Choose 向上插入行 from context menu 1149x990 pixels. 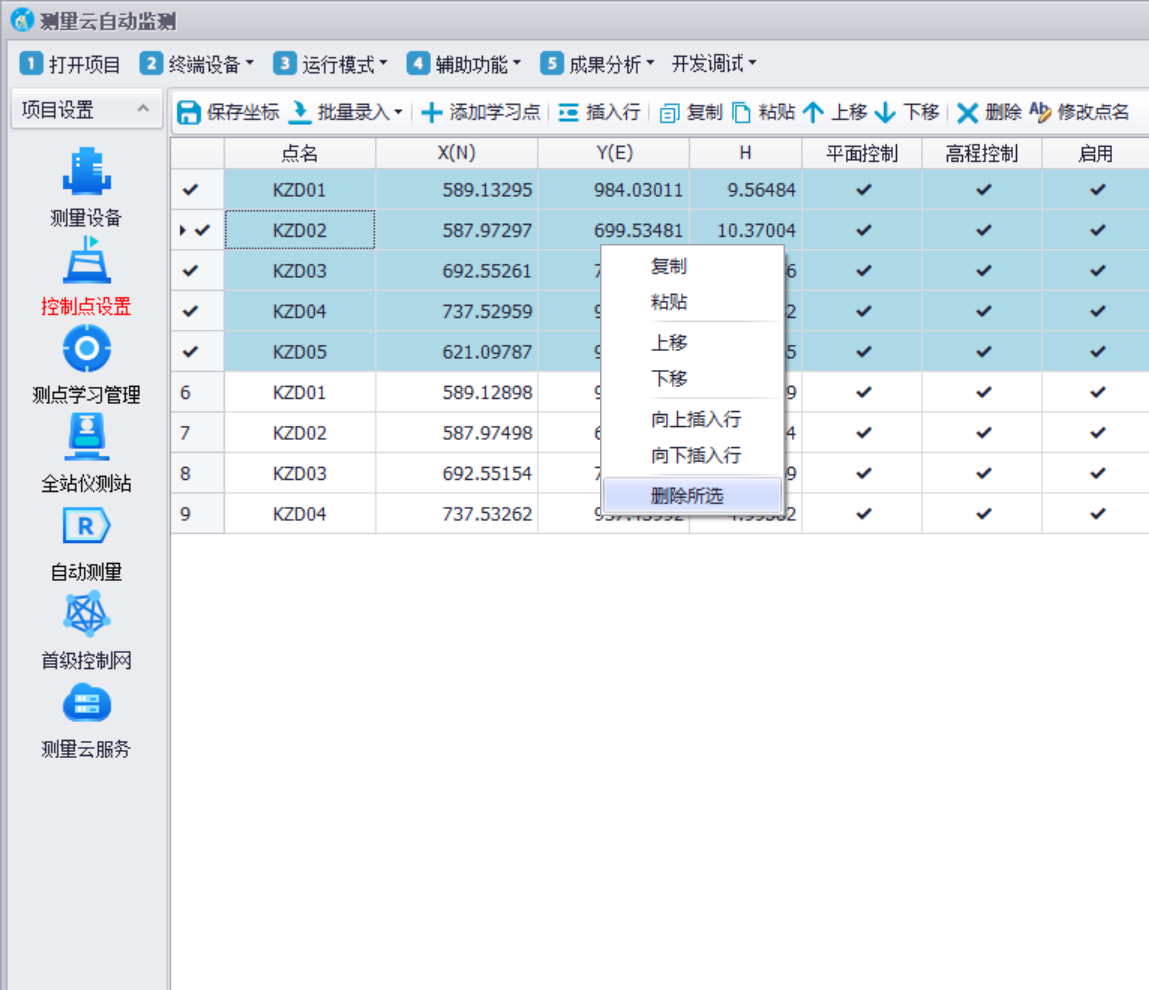point(695,420)
